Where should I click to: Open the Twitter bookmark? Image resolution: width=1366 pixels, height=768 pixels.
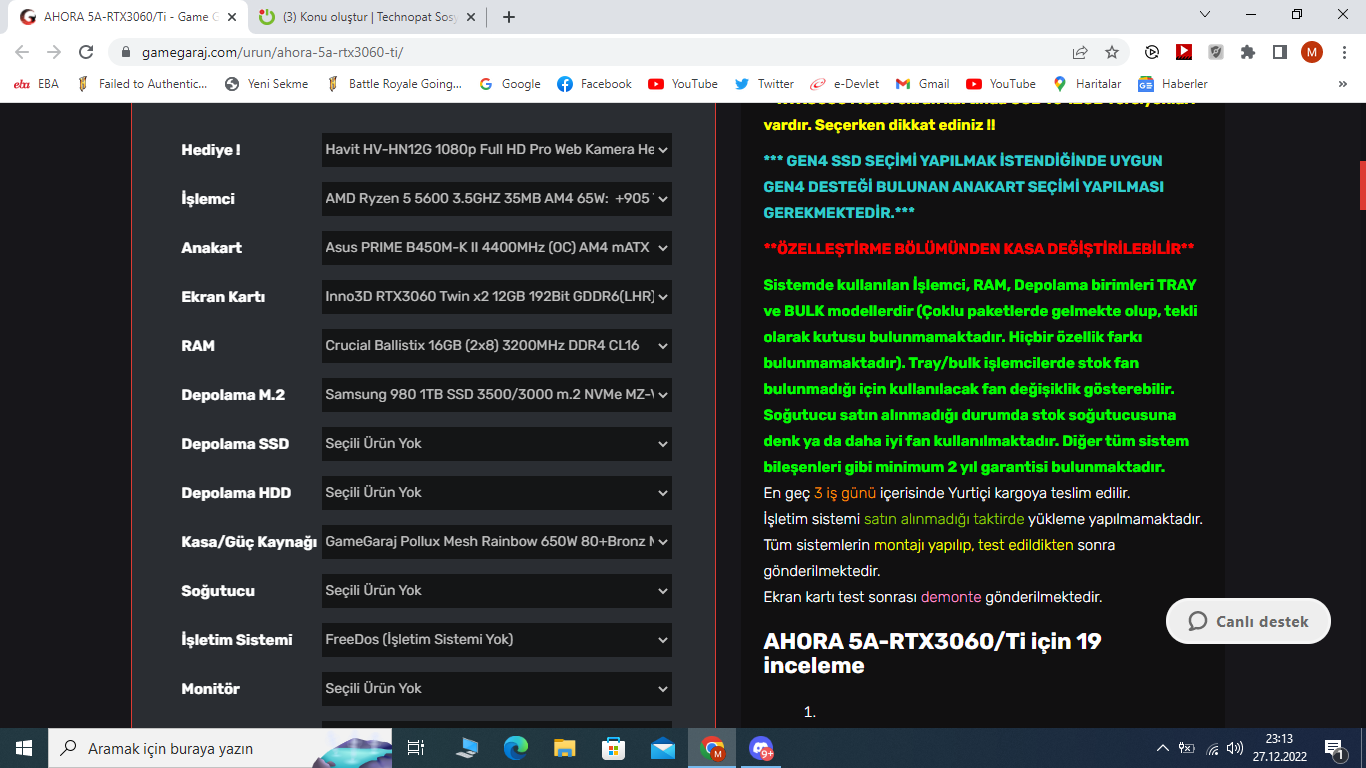764,84
